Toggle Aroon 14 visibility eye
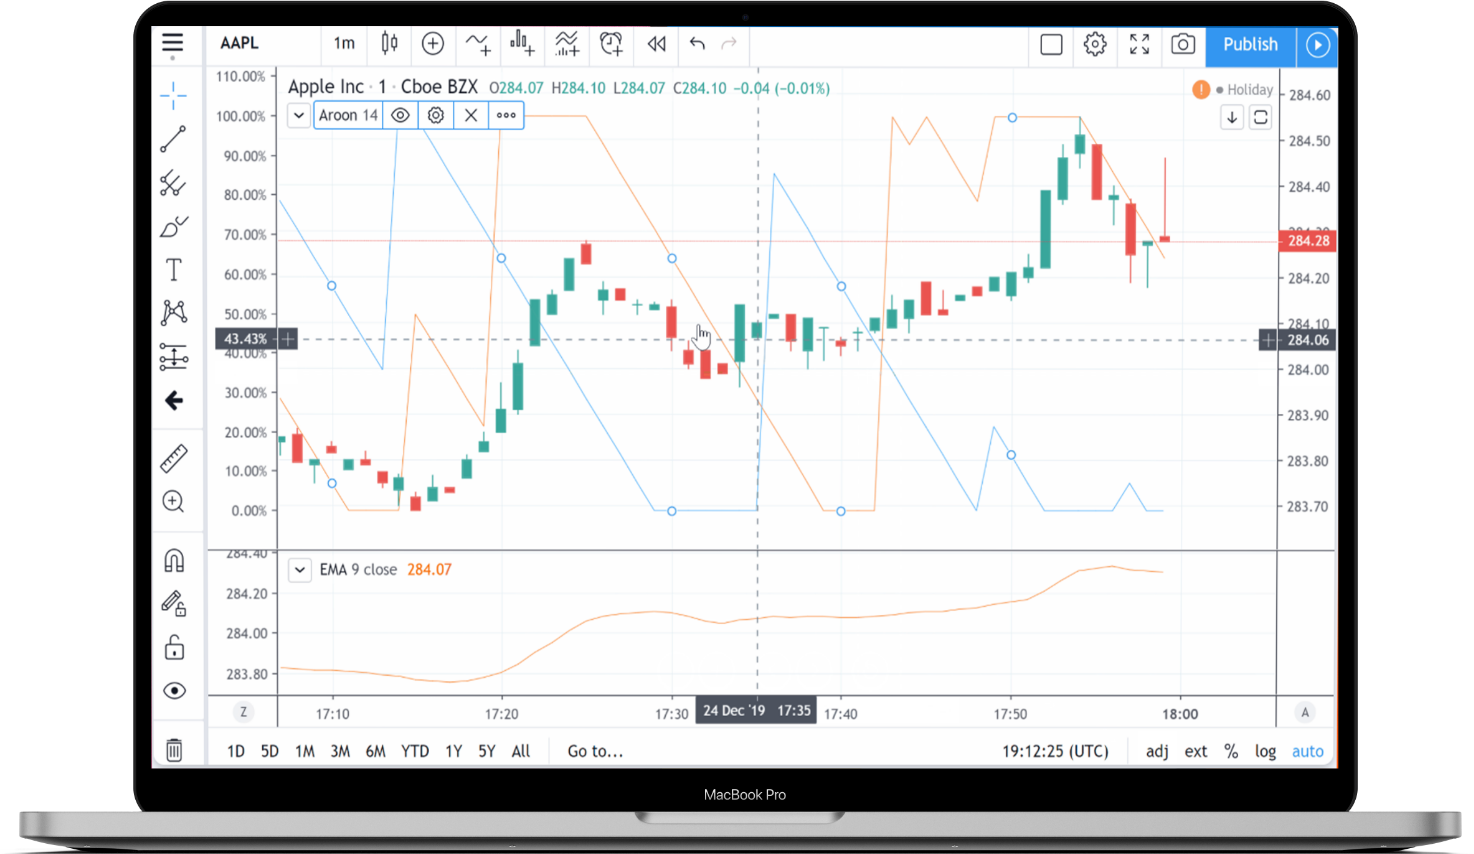The width and height of the screenshot is (1474, 854). point(400,115)
